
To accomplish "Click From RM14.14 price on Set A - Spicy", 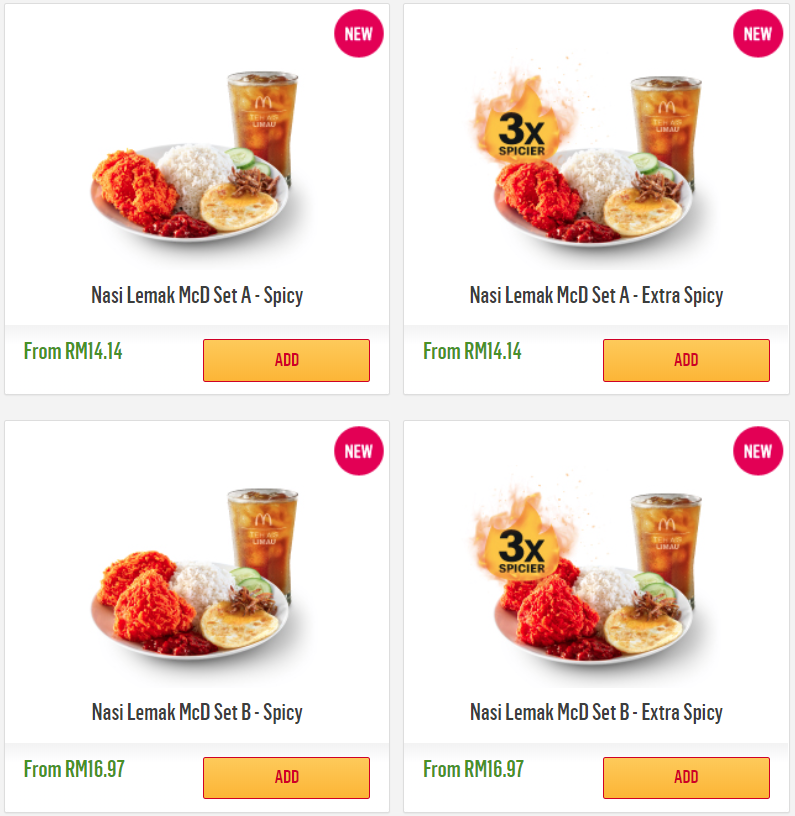I will 73,351.
